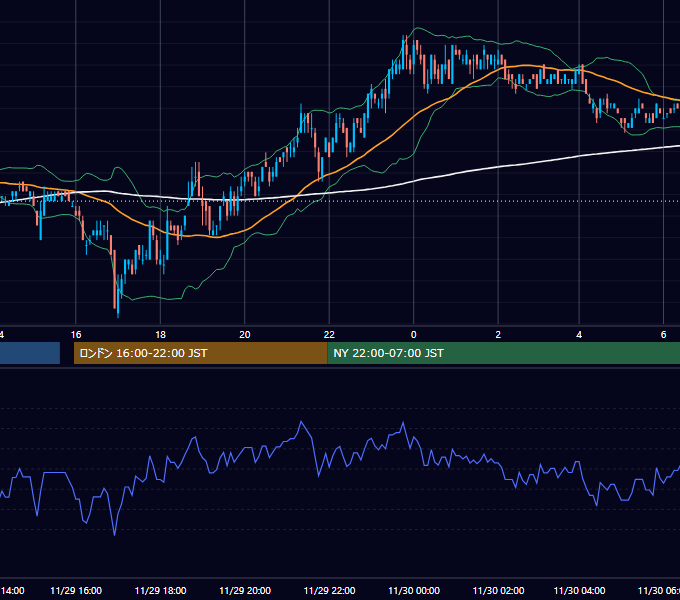Click the ロンドン 16:00-22:00 JST session bar
This screenshot has width=680, height=600.
pos(200,353)
